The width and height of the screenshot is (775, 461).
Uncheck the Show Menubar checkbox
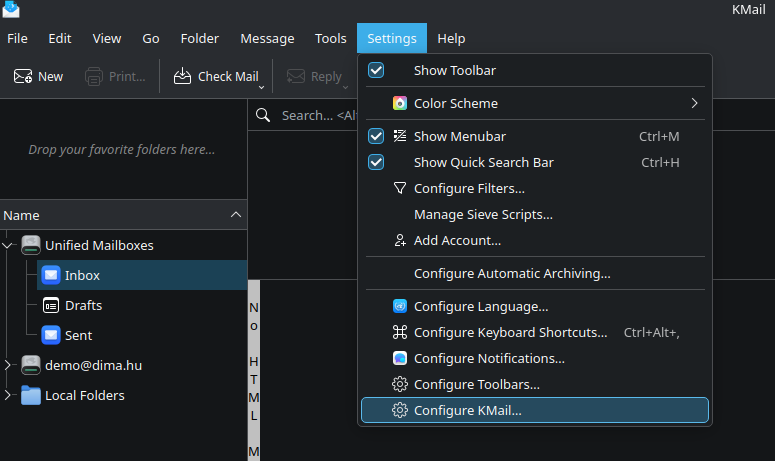(x=376, y=136)
